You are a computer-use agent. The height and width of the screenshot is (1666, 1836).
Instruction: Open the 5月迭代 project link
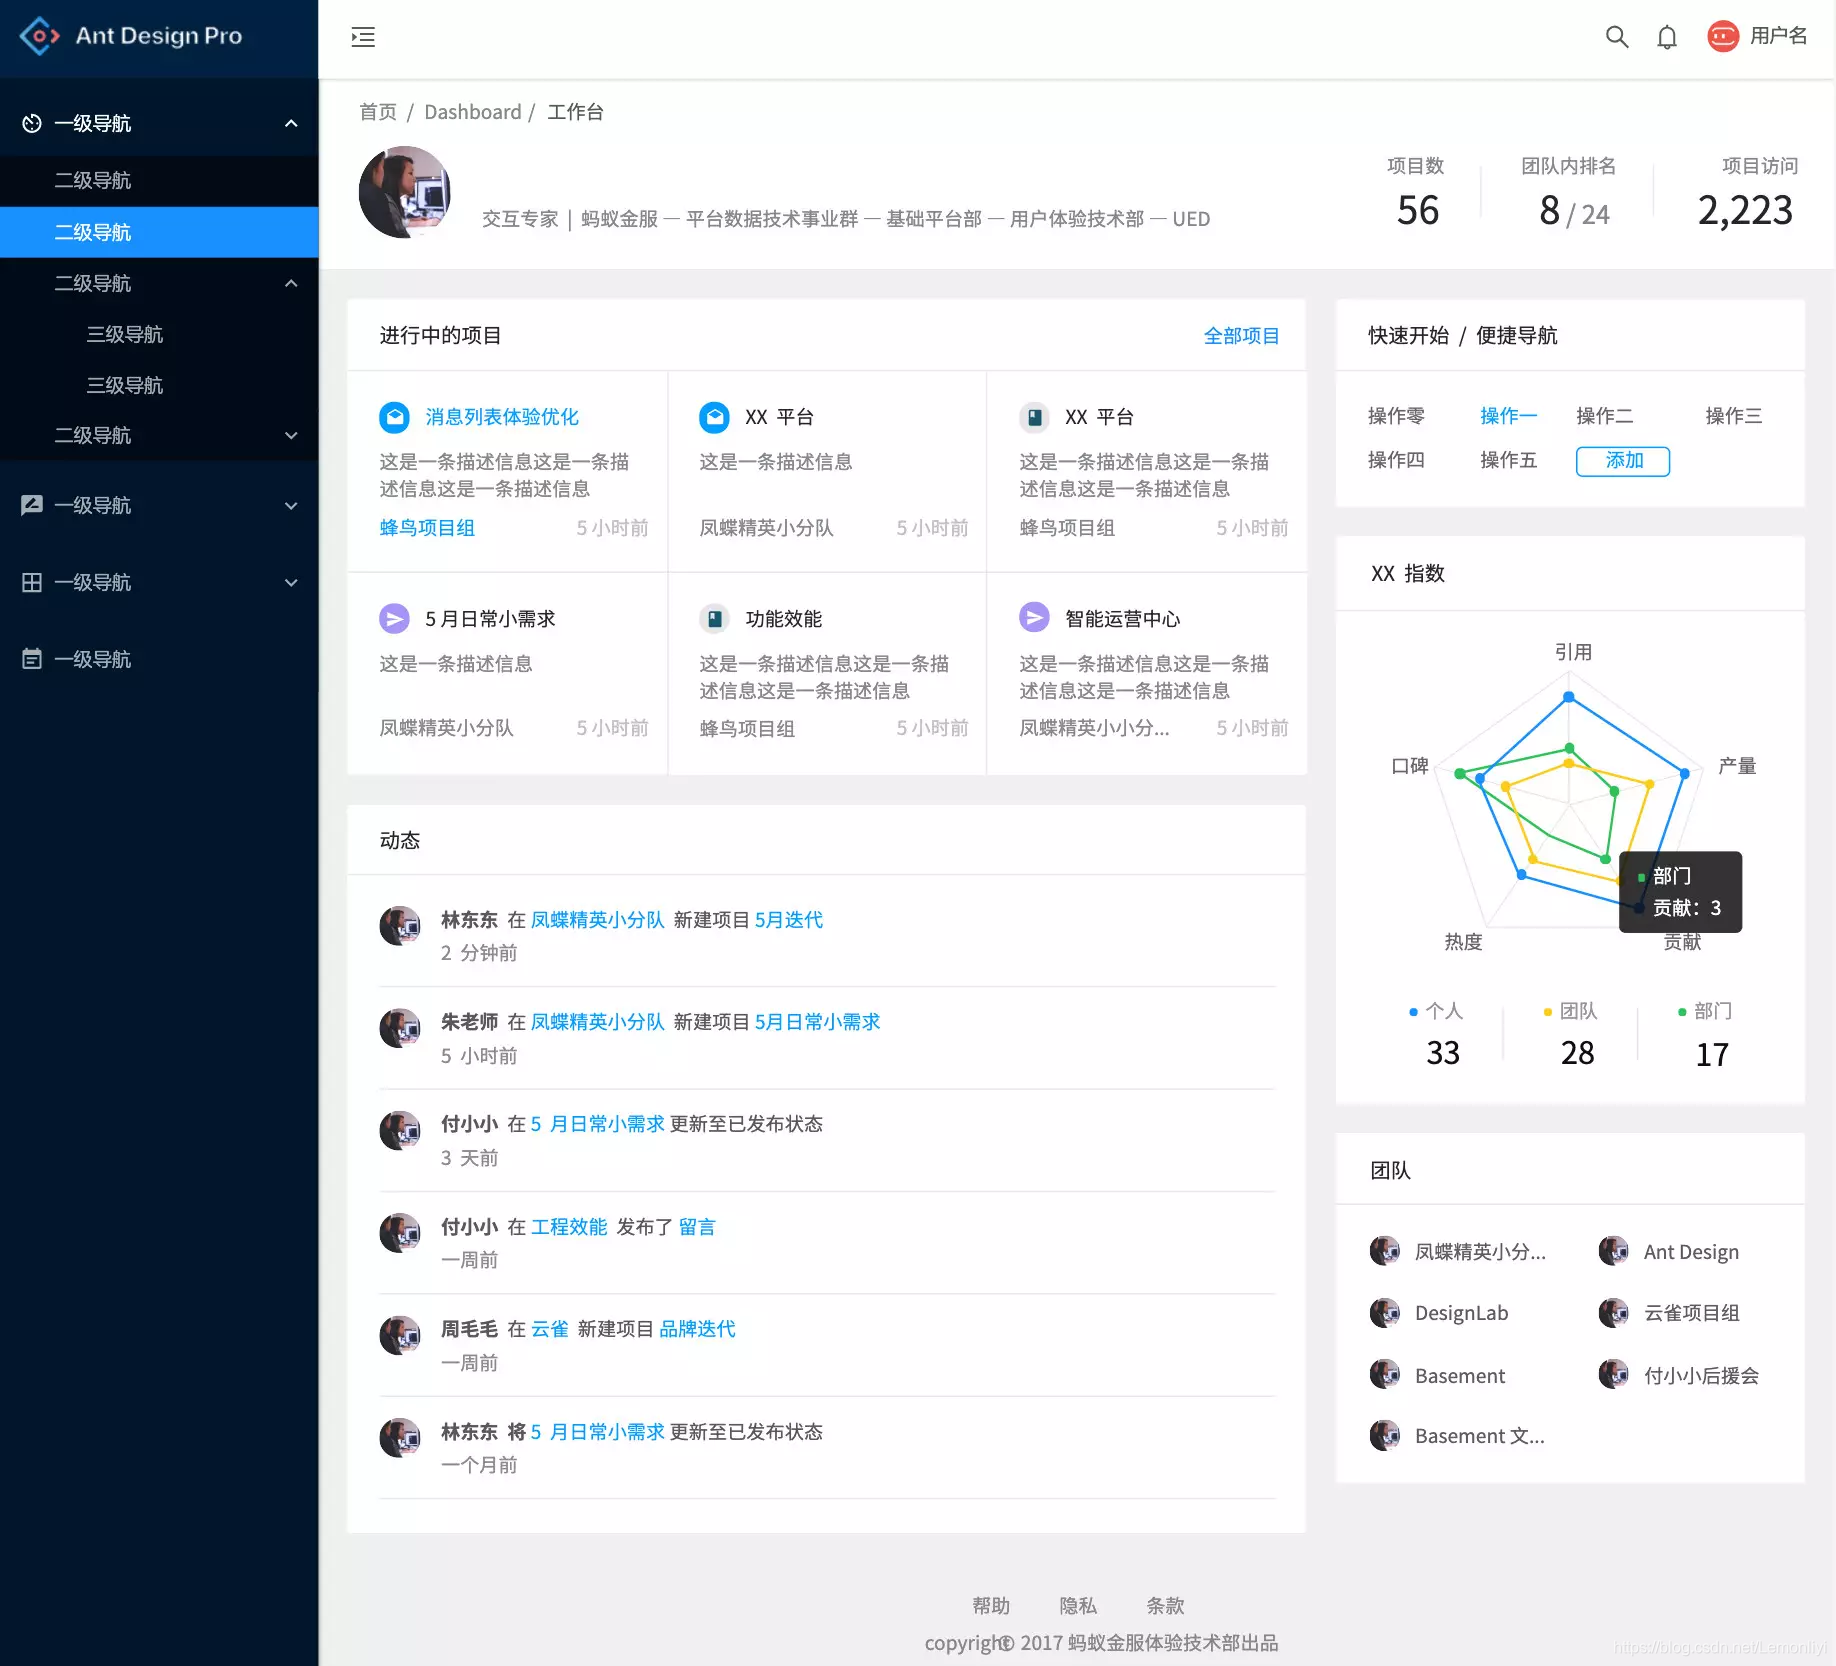tap(788, 920)
